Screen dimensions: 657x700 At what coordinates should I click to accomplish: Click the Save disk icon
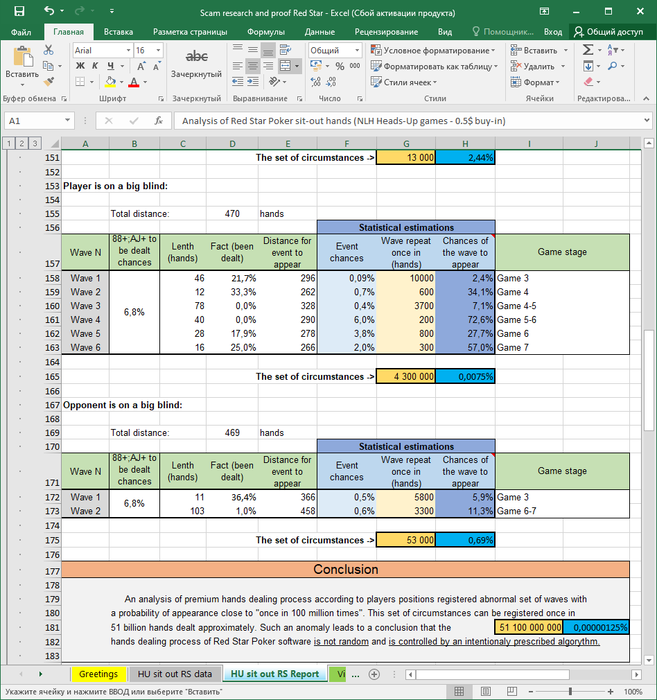19,11
